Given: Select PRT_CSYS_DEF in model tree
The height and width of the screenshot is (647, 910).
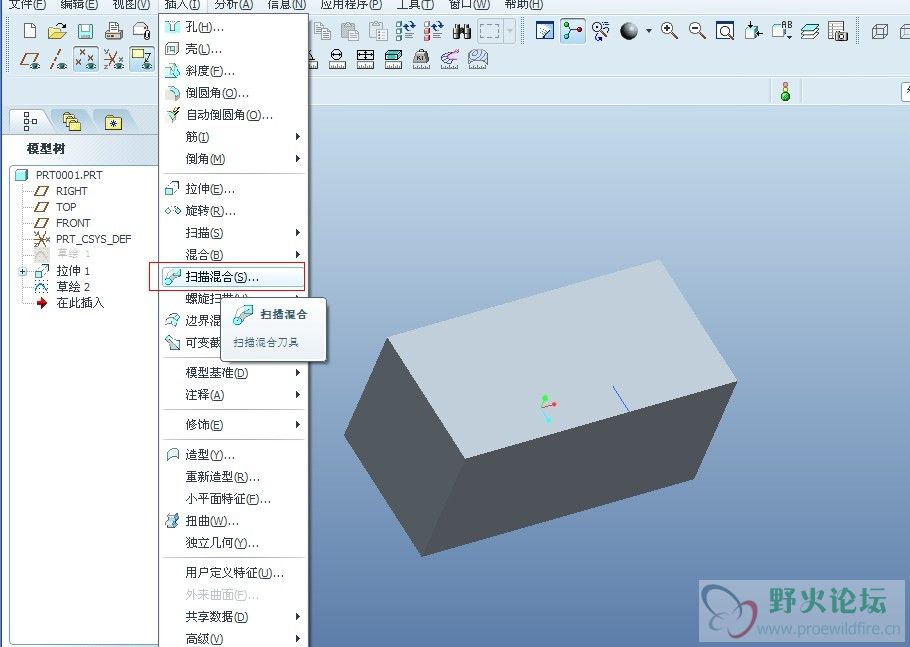Looking at the screenshot, I should (93, 239).
